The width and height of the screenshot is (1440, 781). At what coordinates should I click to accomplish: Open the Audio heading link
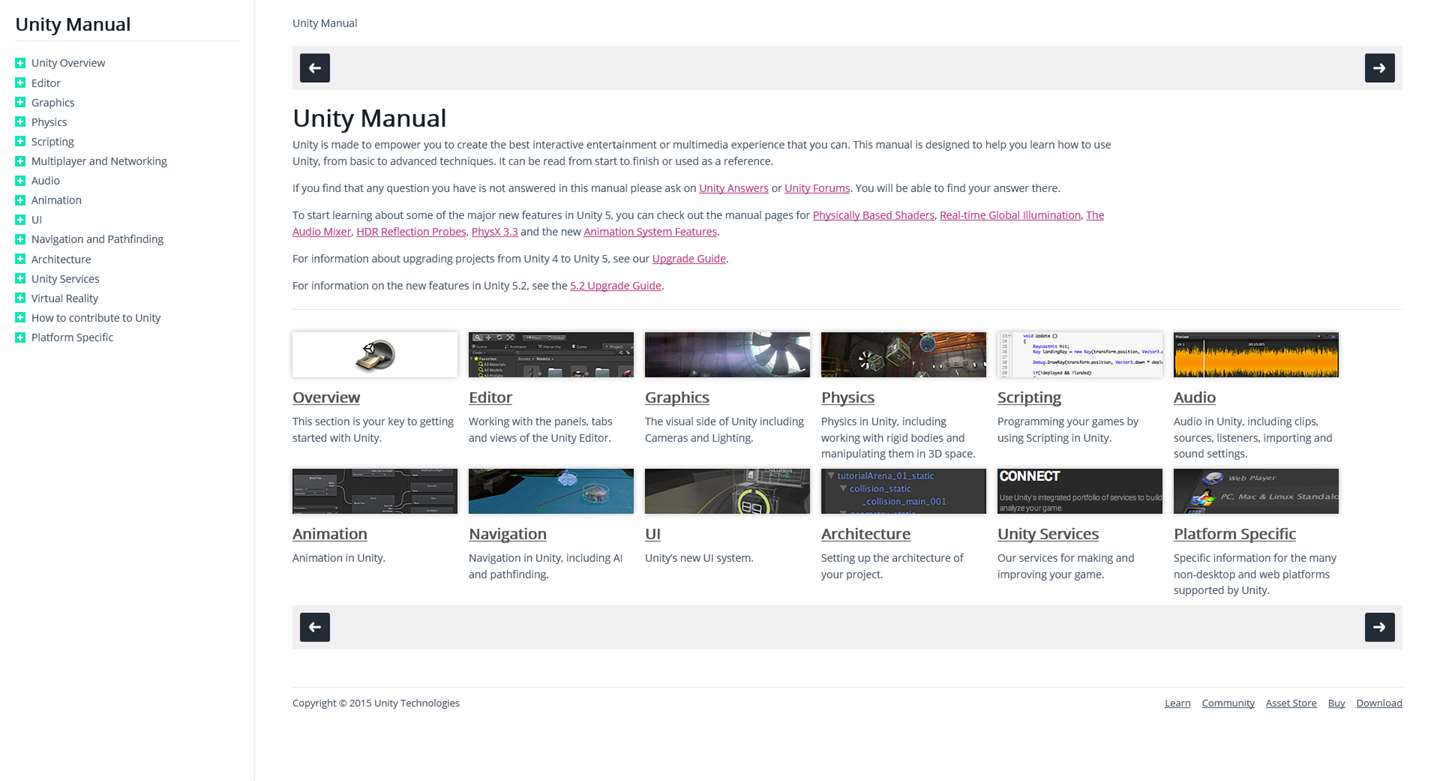pyautogui.click(x=1194, y=397)
